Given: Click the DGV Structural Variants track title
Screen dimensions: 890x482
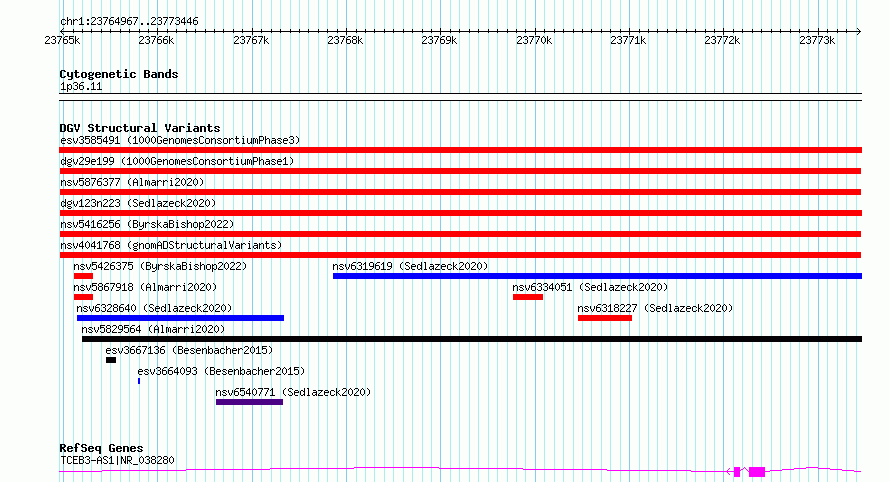Looking at the screenshot, I should pyautogui.click(x=140, y=128).
